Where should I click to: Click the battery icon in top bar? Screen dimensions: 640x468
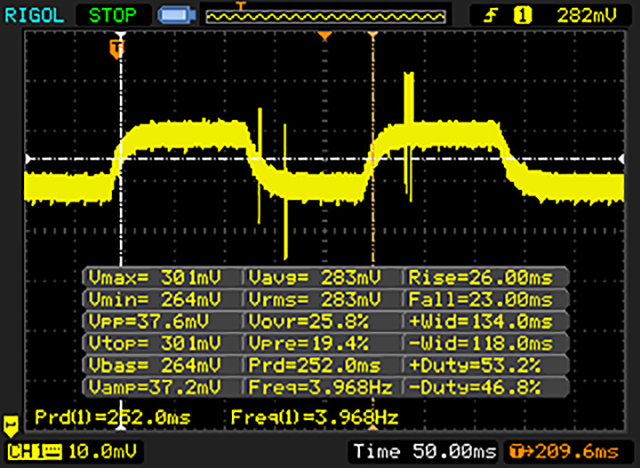pyautogui.click(x=177, y=16)
